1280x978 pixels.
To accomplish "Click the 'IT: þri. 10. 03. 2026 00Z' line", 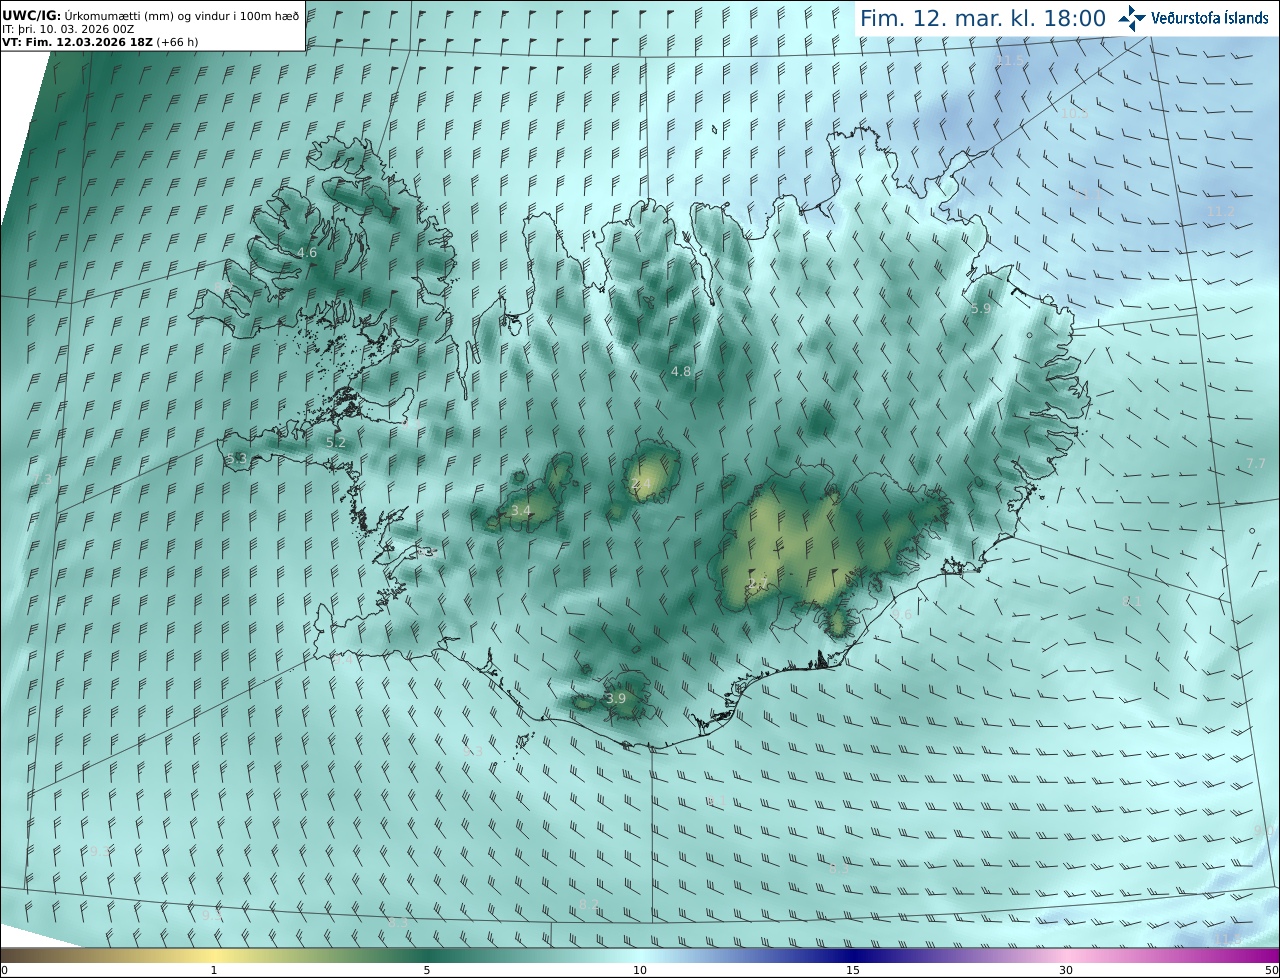I will click(69, 29).
